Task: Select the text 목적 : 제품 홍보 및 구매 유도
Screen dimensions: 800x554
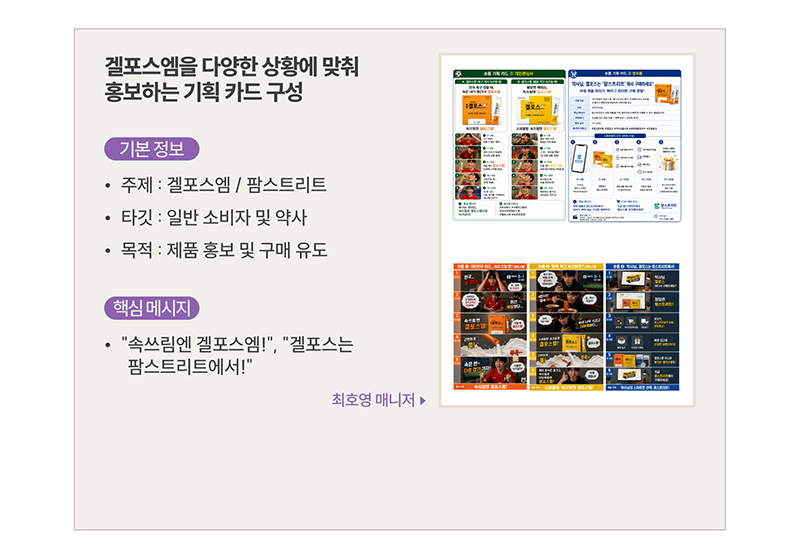Action: pos(224,250)
